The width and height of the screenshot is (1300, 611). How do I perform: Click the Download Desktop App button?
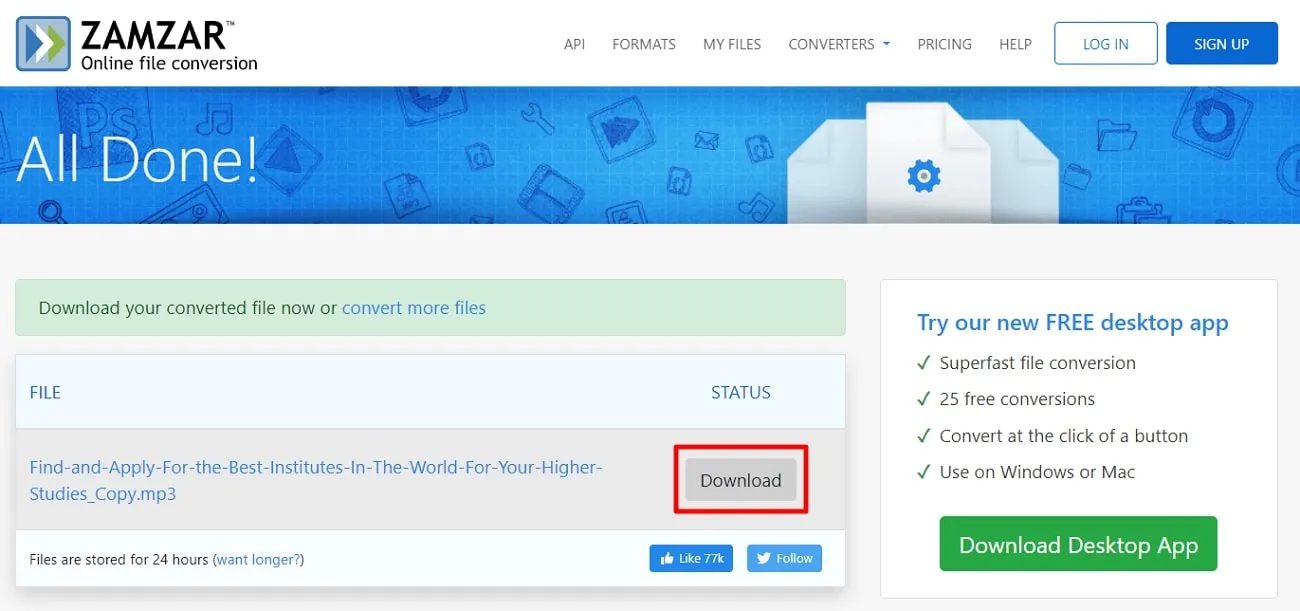coord(1078,544)
